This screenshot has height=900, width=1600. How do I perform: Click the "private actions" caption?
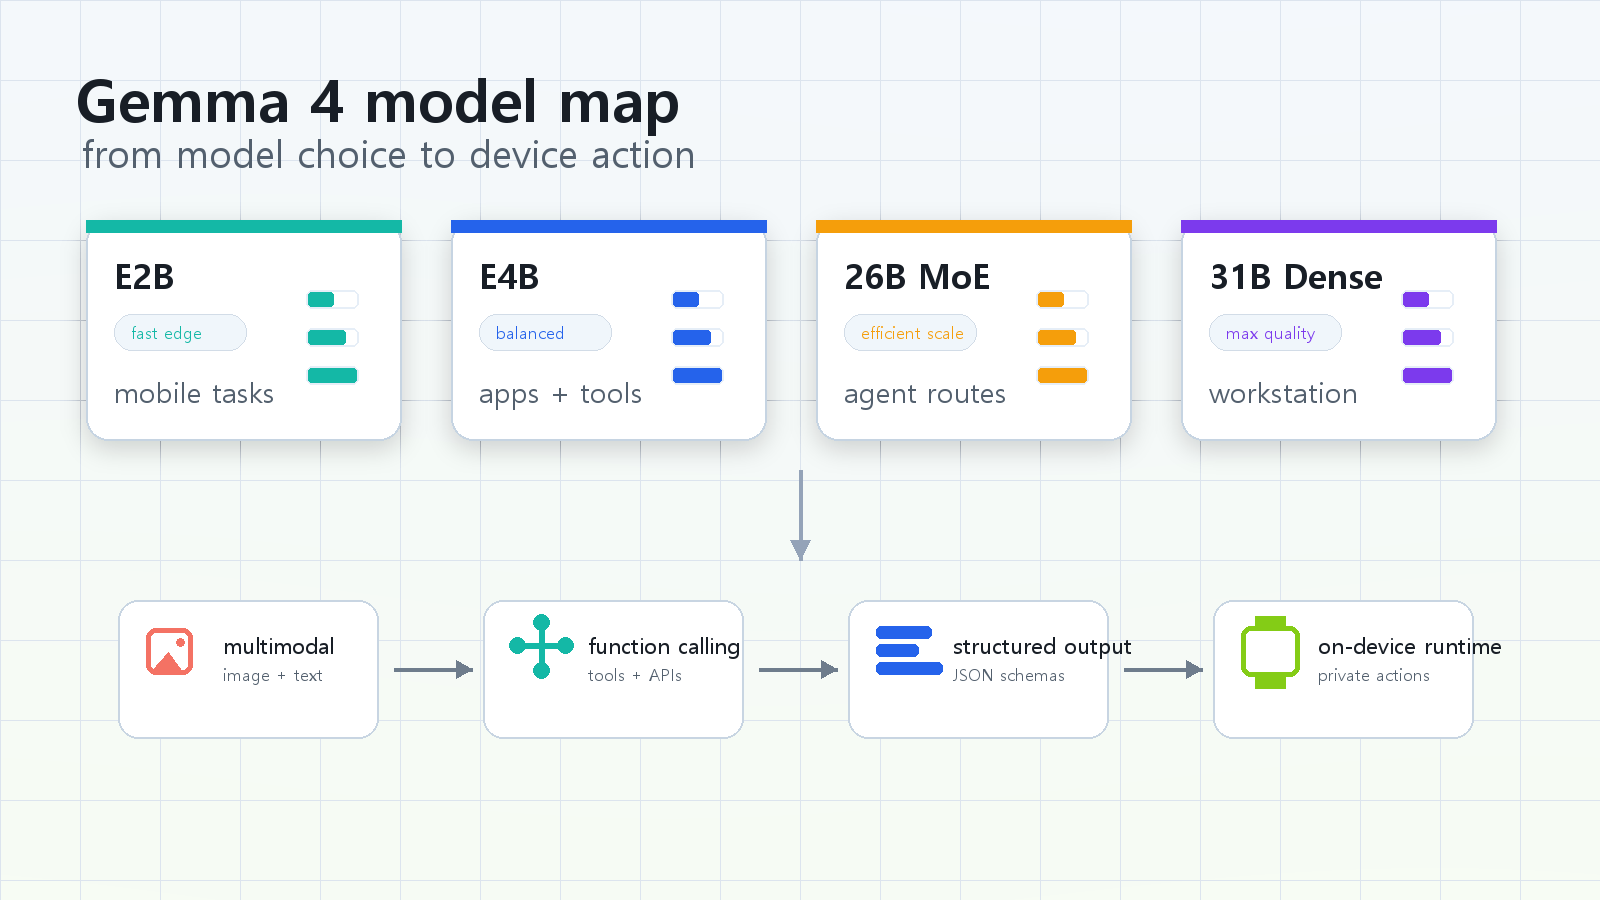click(x=1374, y=676)
